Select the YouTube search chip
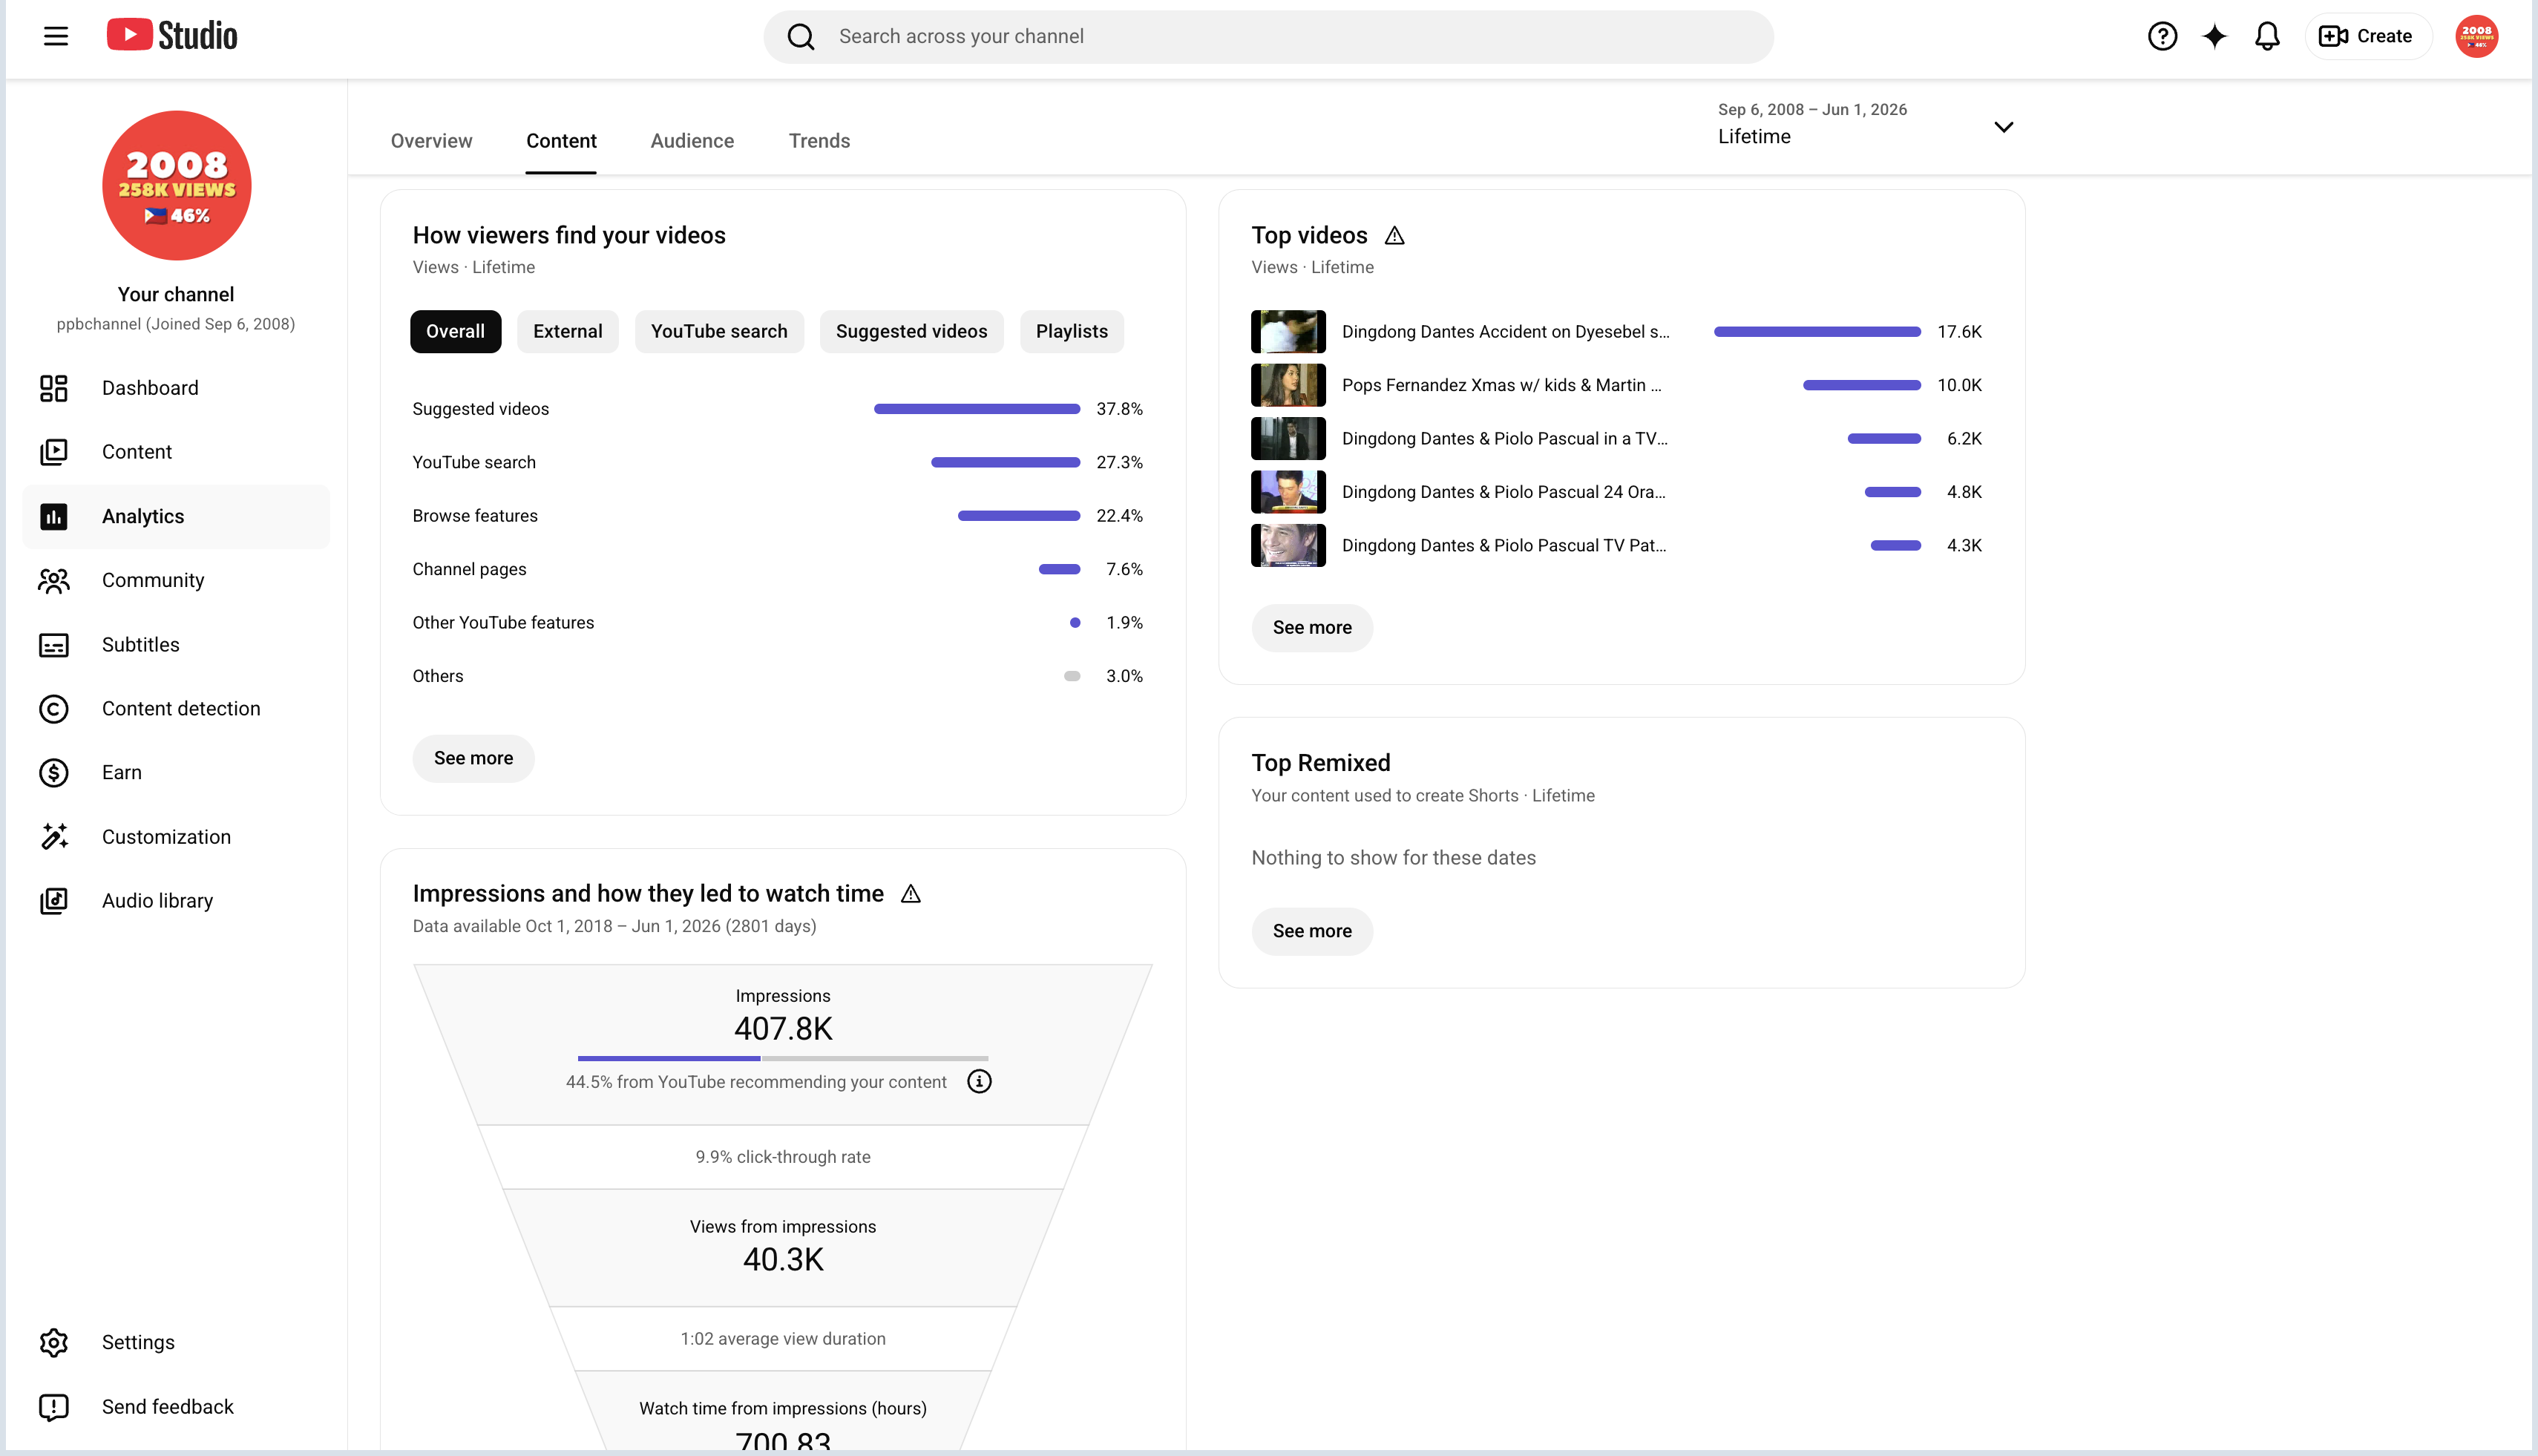2538x1456 pixels. click(719, 332)
